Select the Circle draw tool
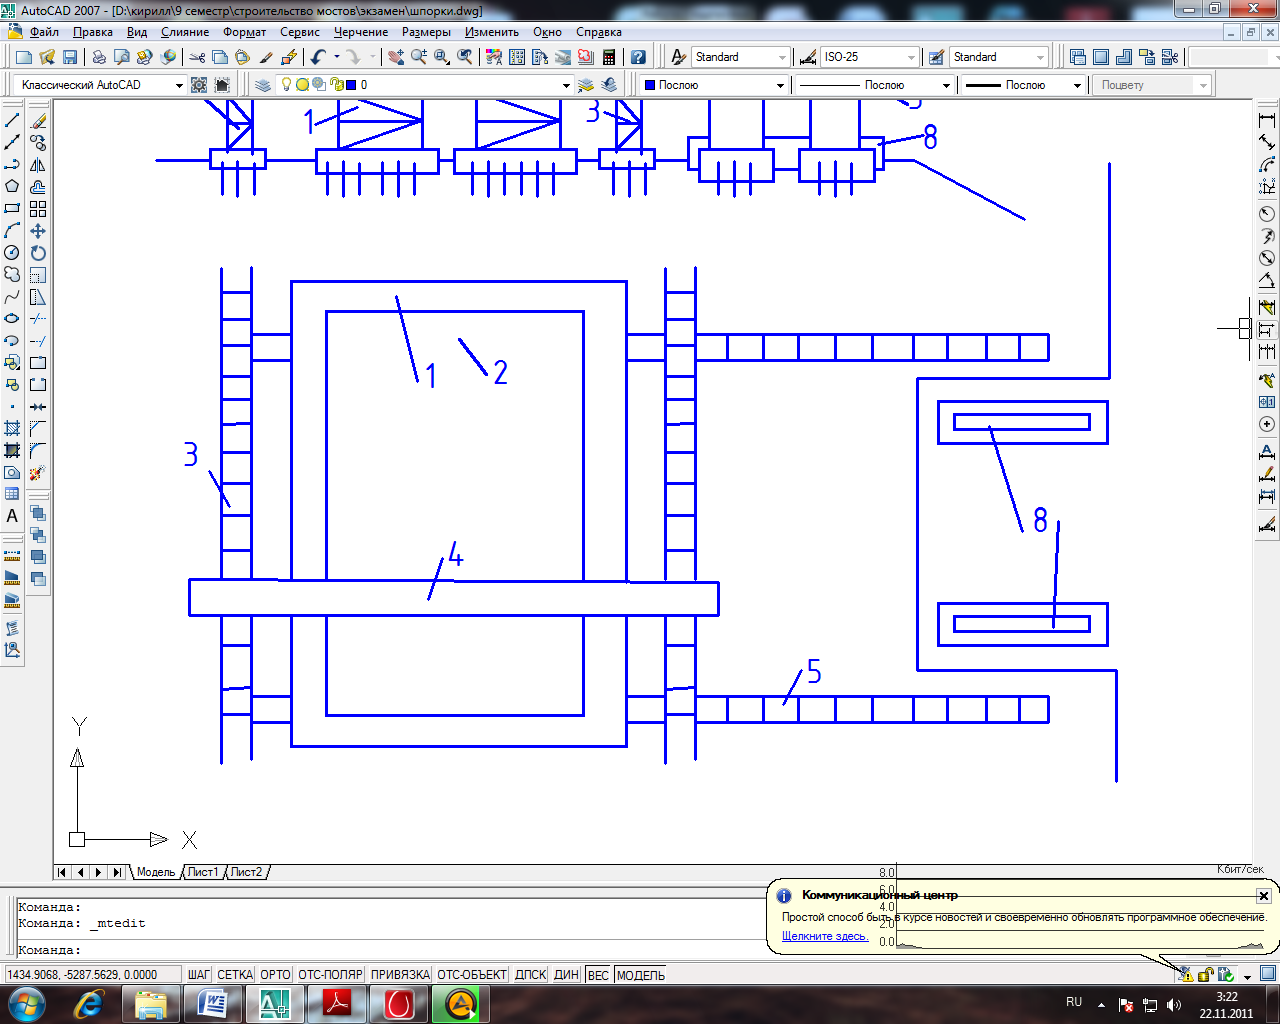The image size is (1280, 1024). (x=12, y=253)
